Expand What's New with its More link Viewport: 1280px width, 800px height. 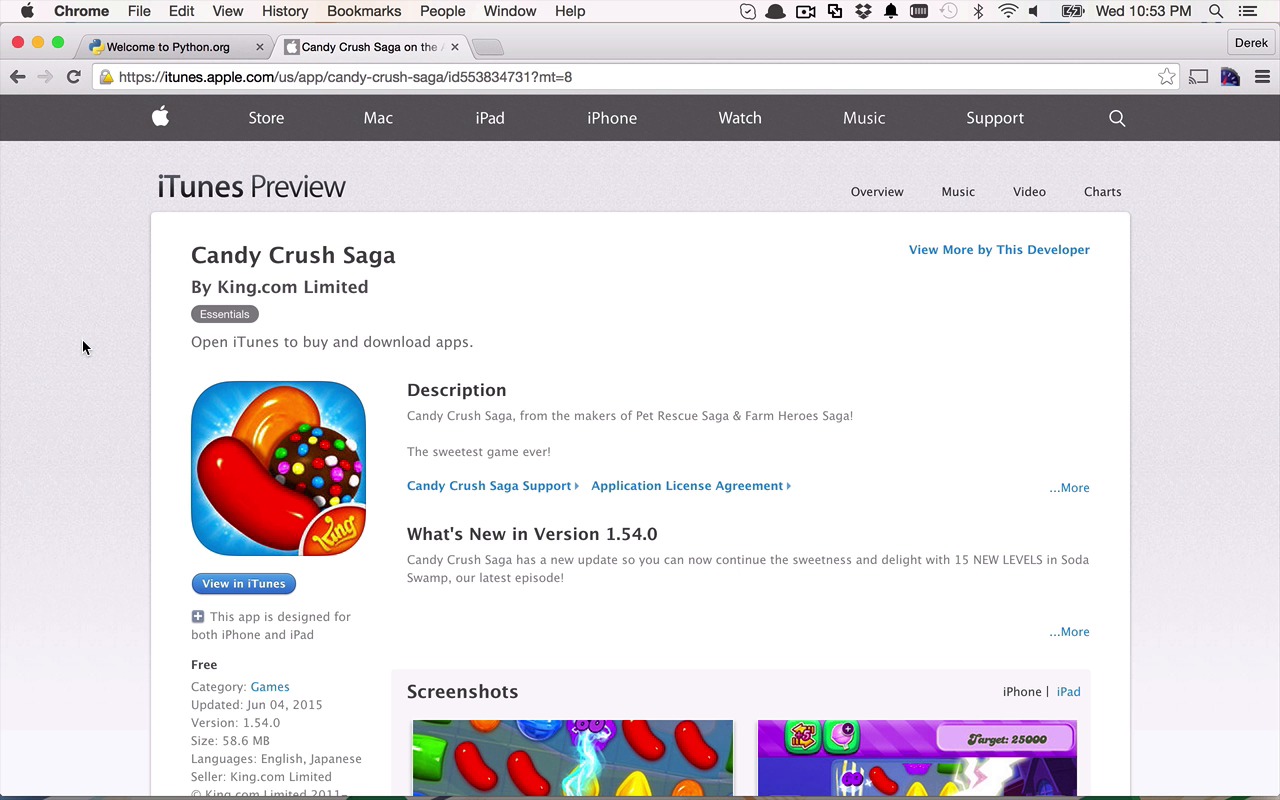tap(1069, 632)
